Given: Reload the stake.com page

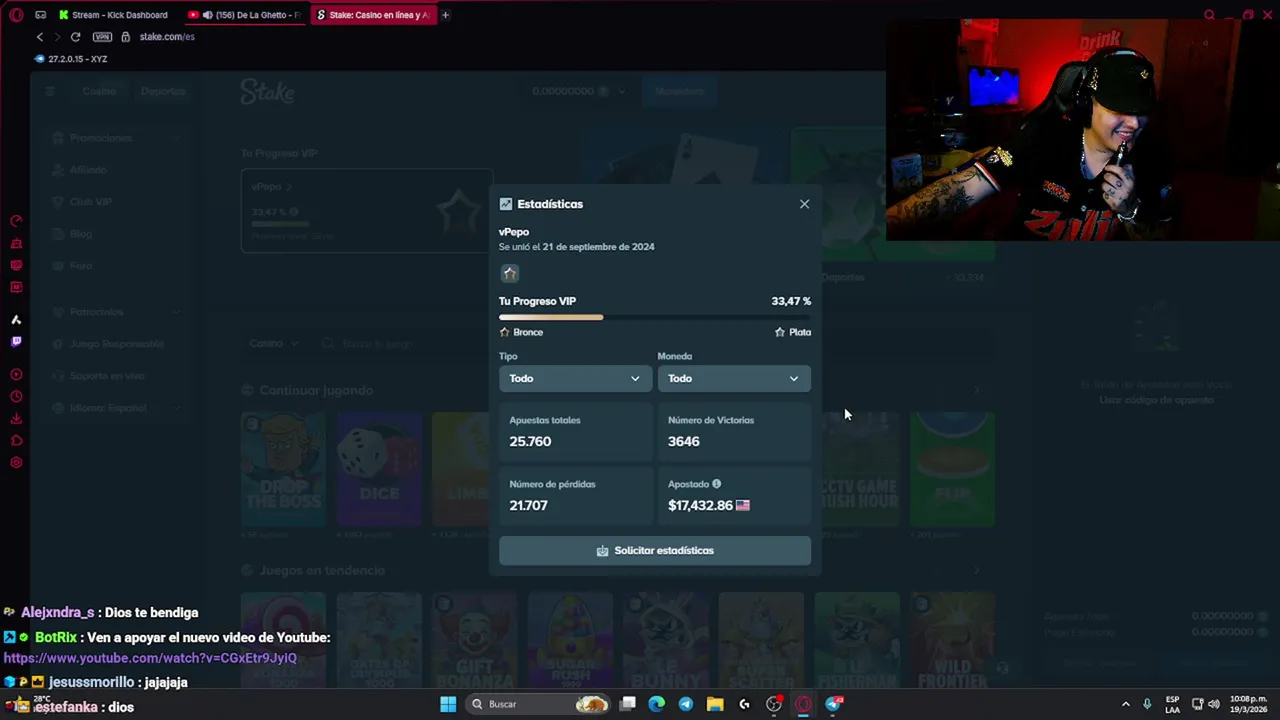Looking at the screenshot, I should (x=75, y=37).
